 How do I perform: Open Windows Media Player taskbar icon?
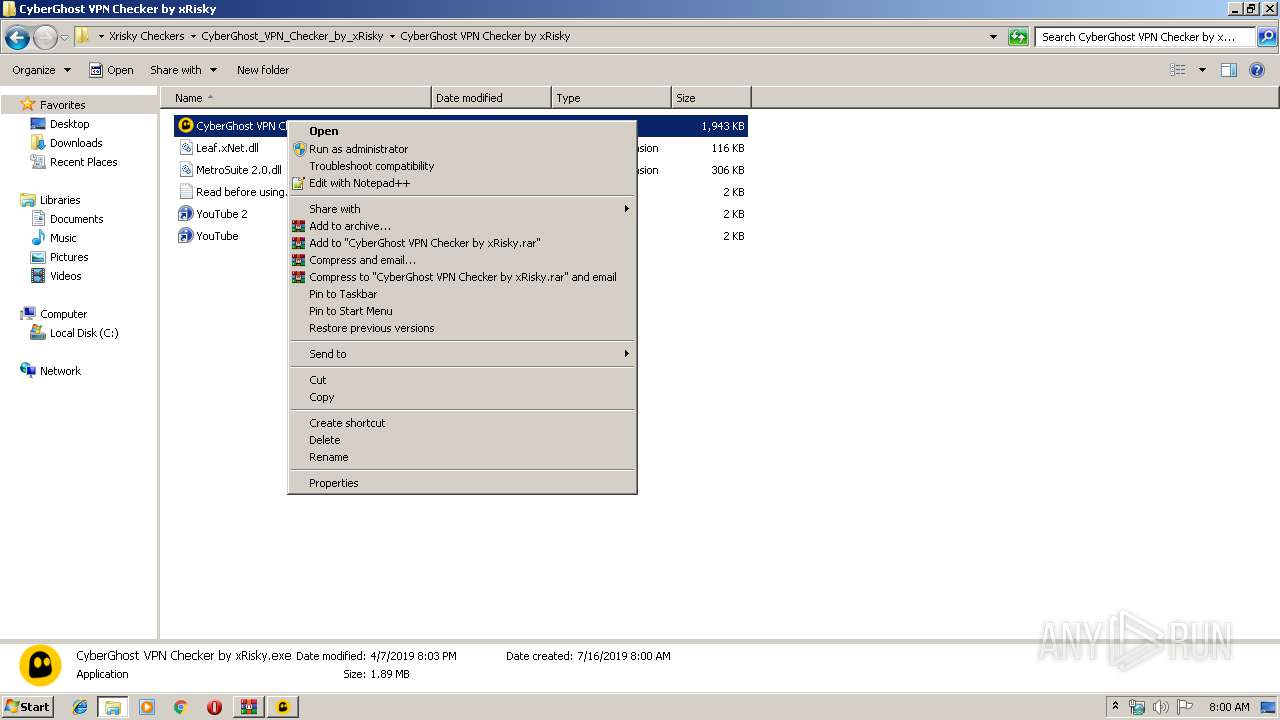pyautogui.click(x=147, y=707)
